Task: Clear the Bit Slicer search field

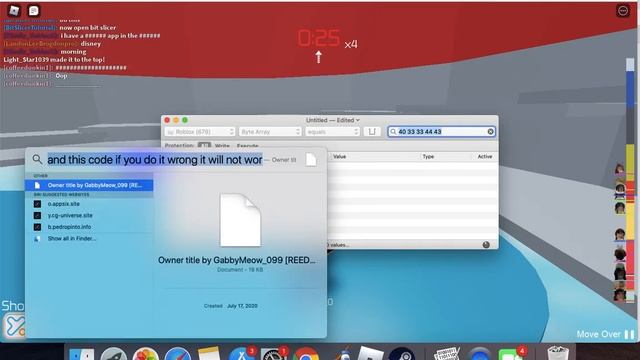Action: click(x=490, y=131)
